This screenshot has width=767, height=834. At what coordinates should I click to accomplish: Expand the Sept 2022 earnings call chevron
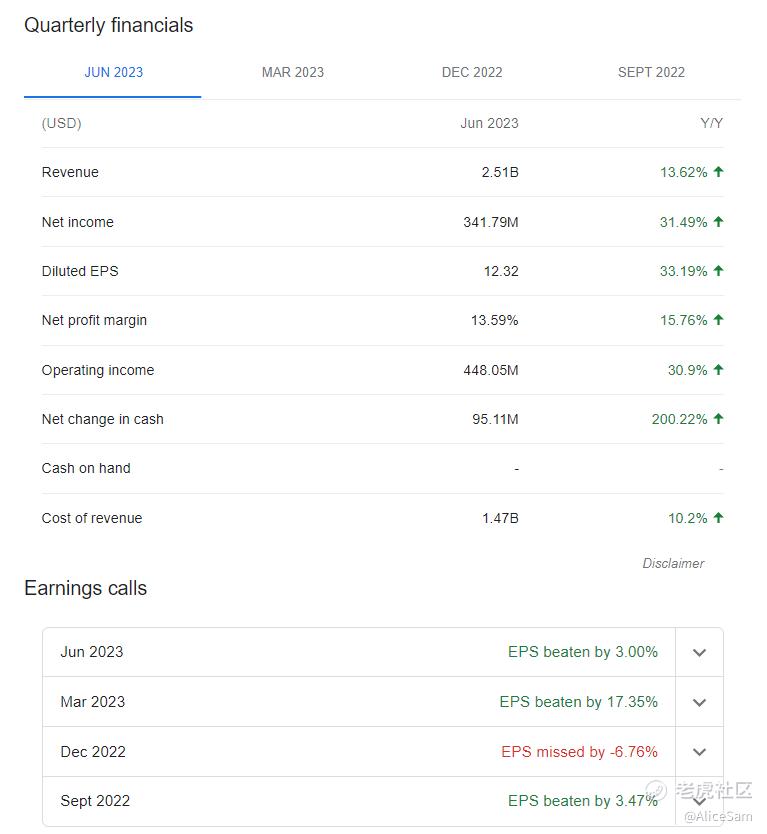(699, 801)
